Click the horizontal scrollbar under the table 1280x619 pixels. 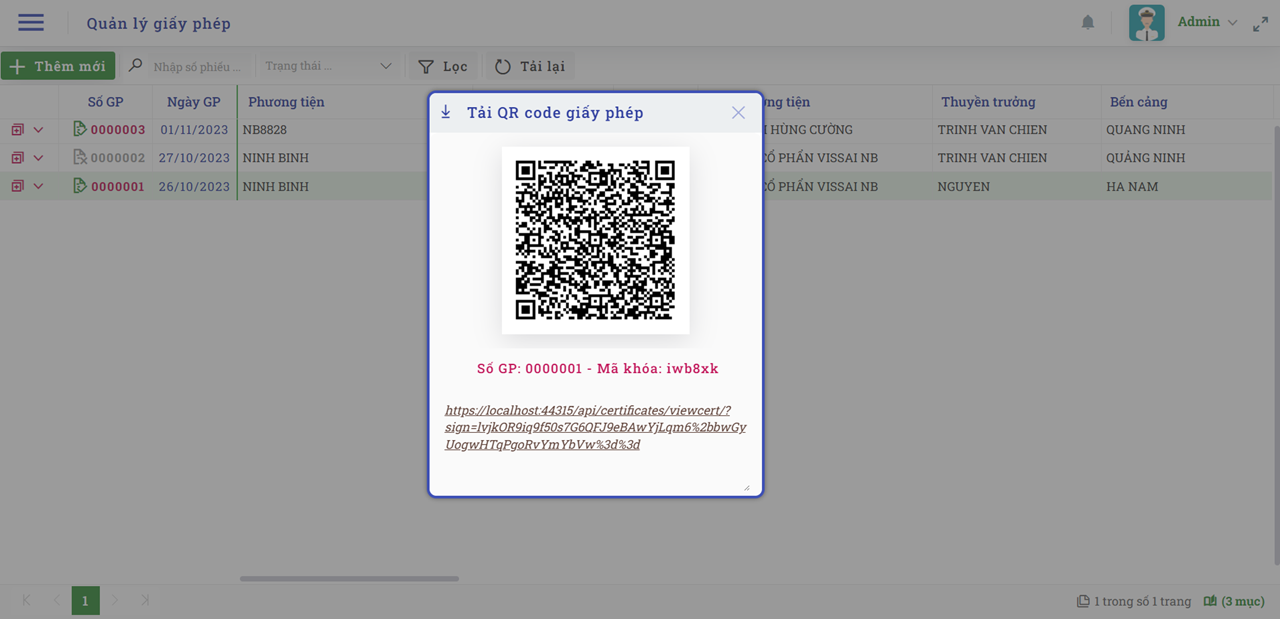(x=349, y=578)
